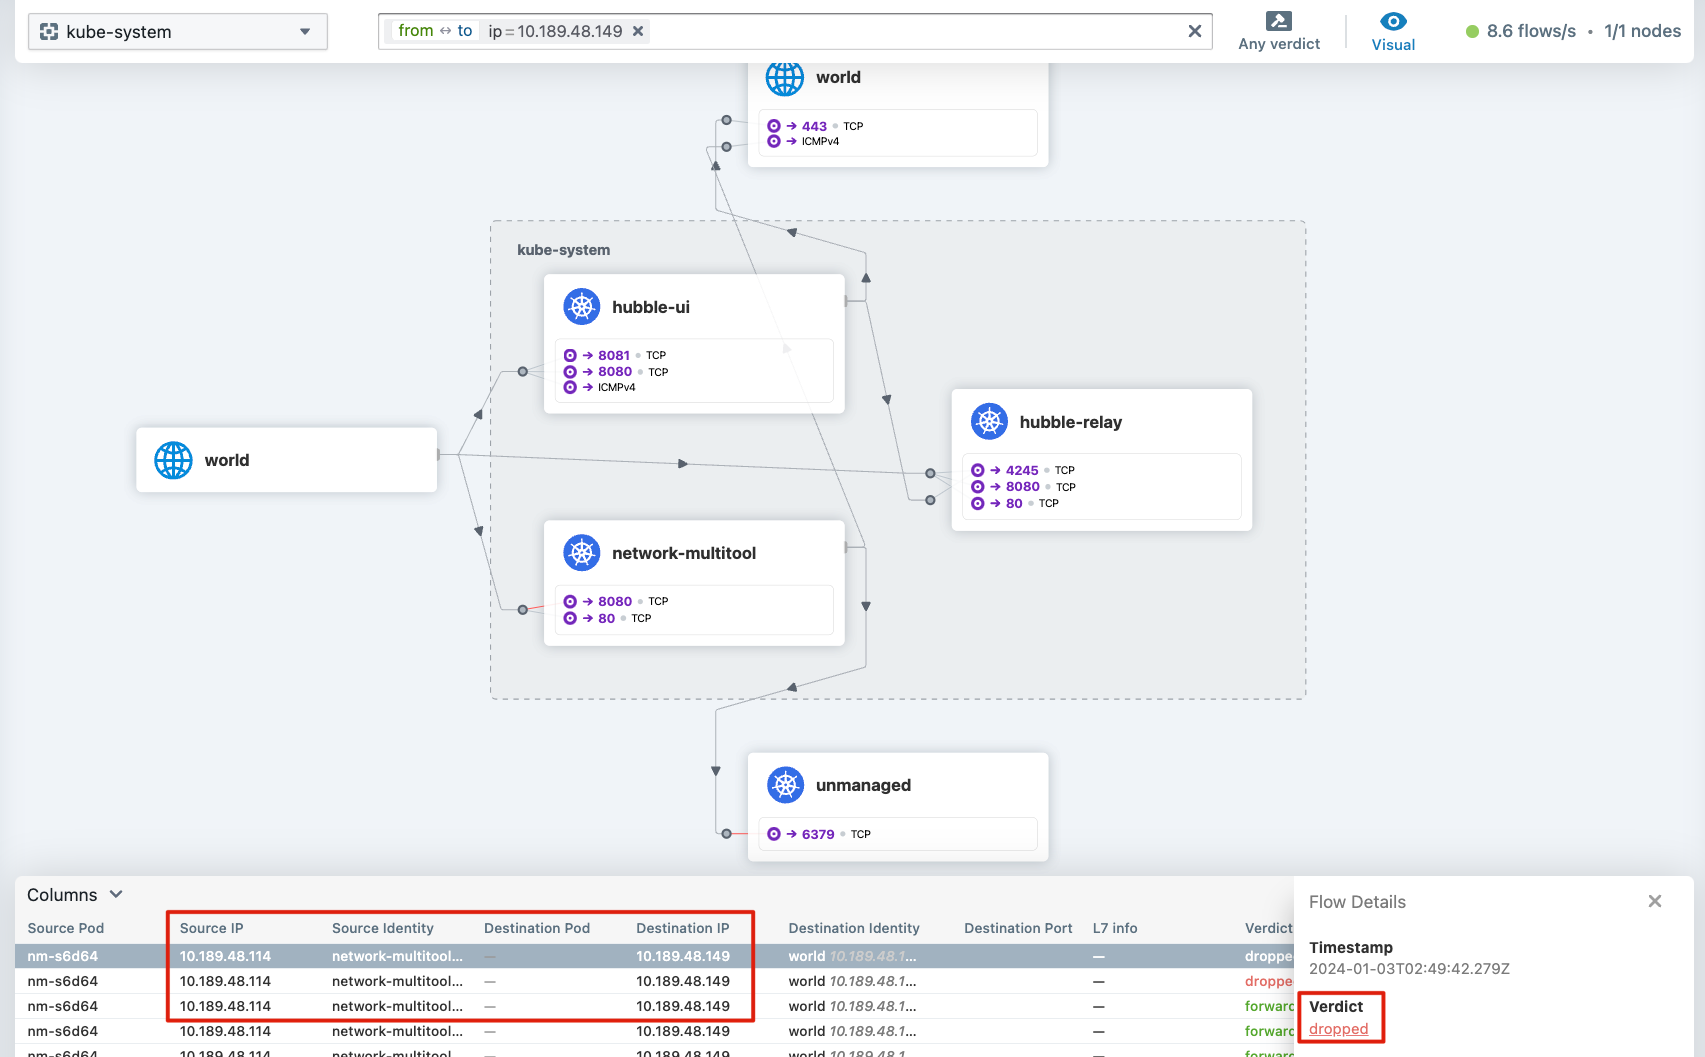Click the Destination Pod column header
The height and width of the screenshot is (1057, 1705).
click(537, 928)
